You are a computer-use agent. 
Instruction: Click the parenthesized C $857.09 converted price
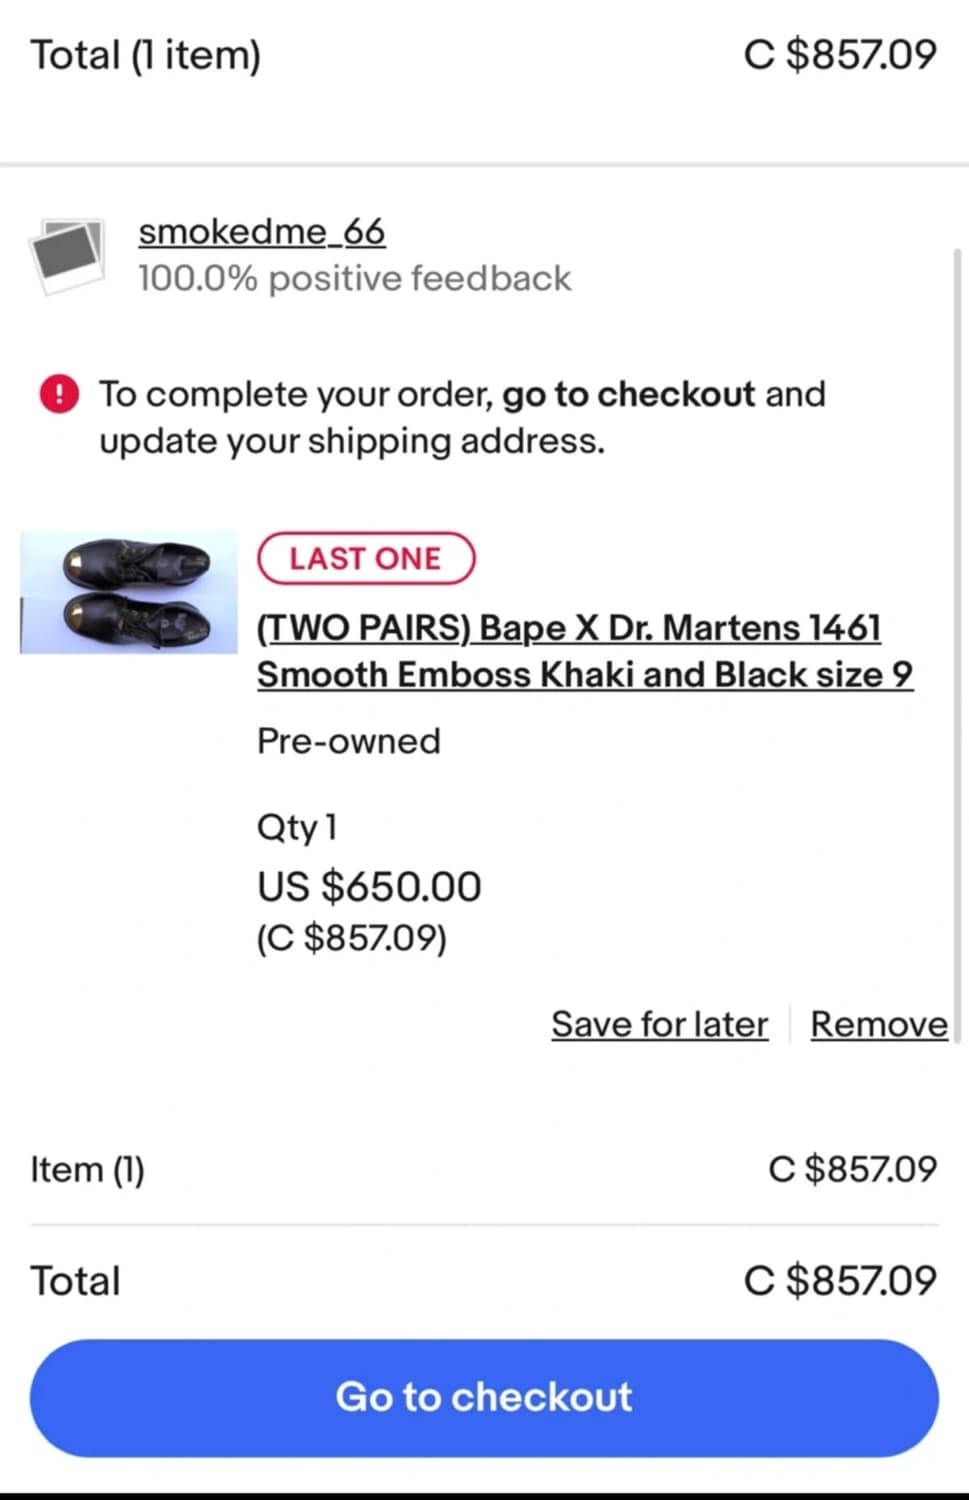coord(352,938)
